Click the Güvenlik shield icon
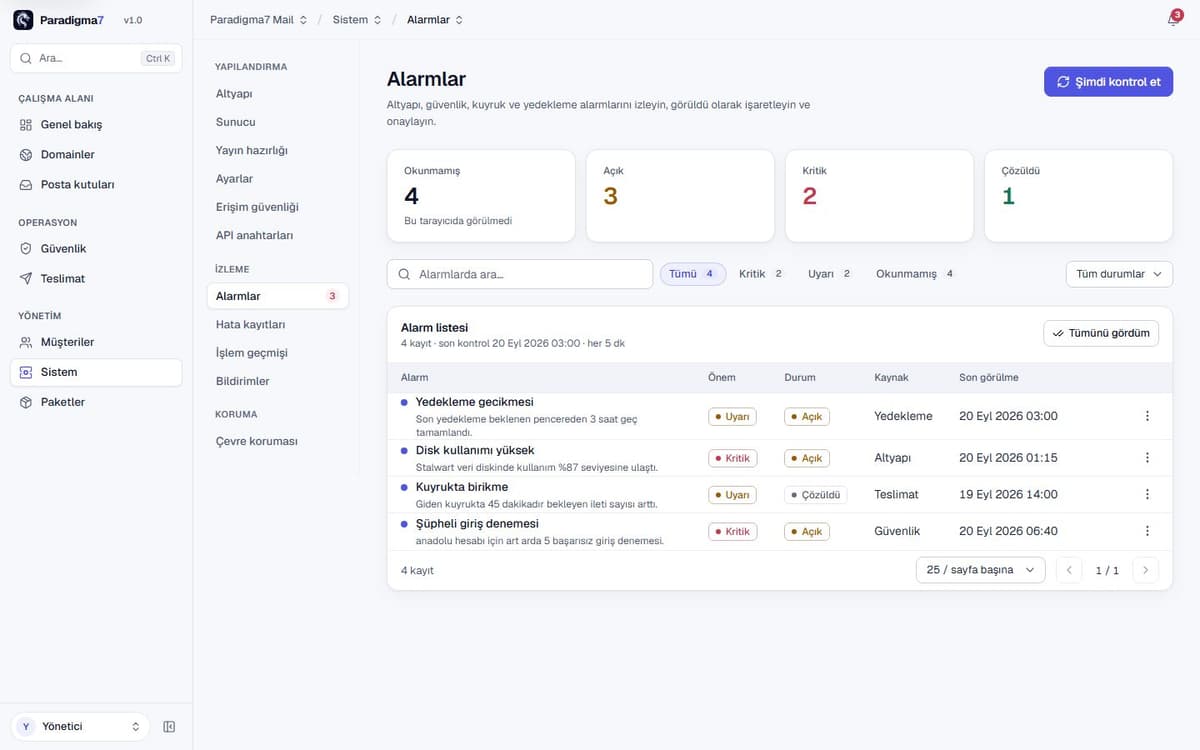The width and height of the screenshot is (1200, 750). tap(26, 249)
